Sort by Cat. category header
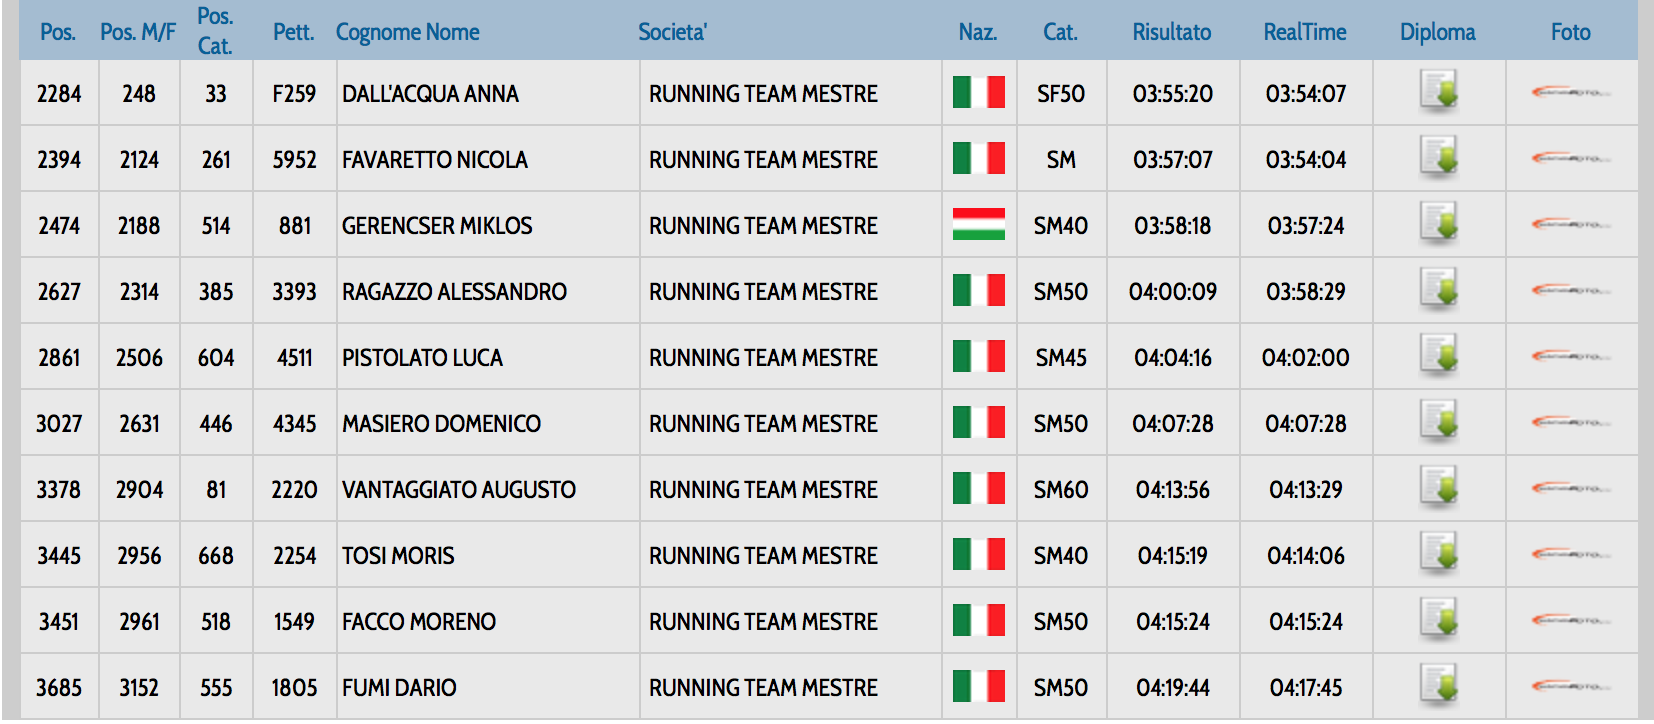Viewport: 1654px width, 724px height. pos(1060,32)
